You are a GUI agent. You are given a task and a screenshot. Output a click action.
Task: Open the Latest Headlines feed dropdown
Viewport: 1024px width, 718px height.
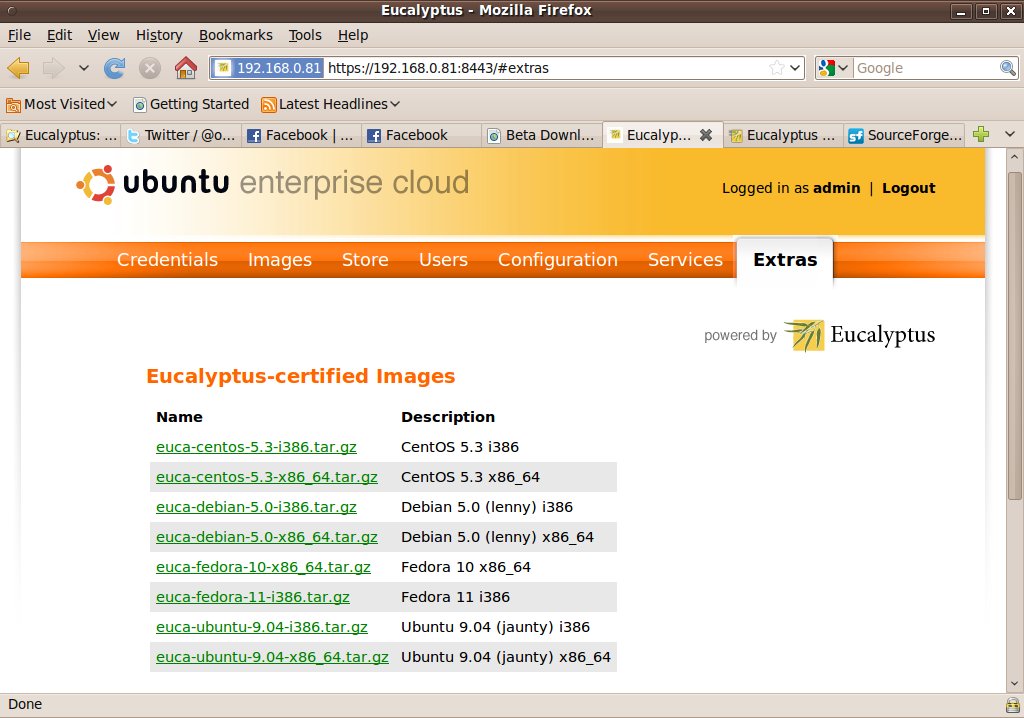(330, 104)
